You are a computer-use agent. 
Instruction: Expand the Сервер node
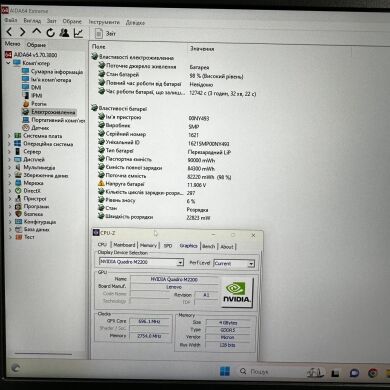point(9,151)
